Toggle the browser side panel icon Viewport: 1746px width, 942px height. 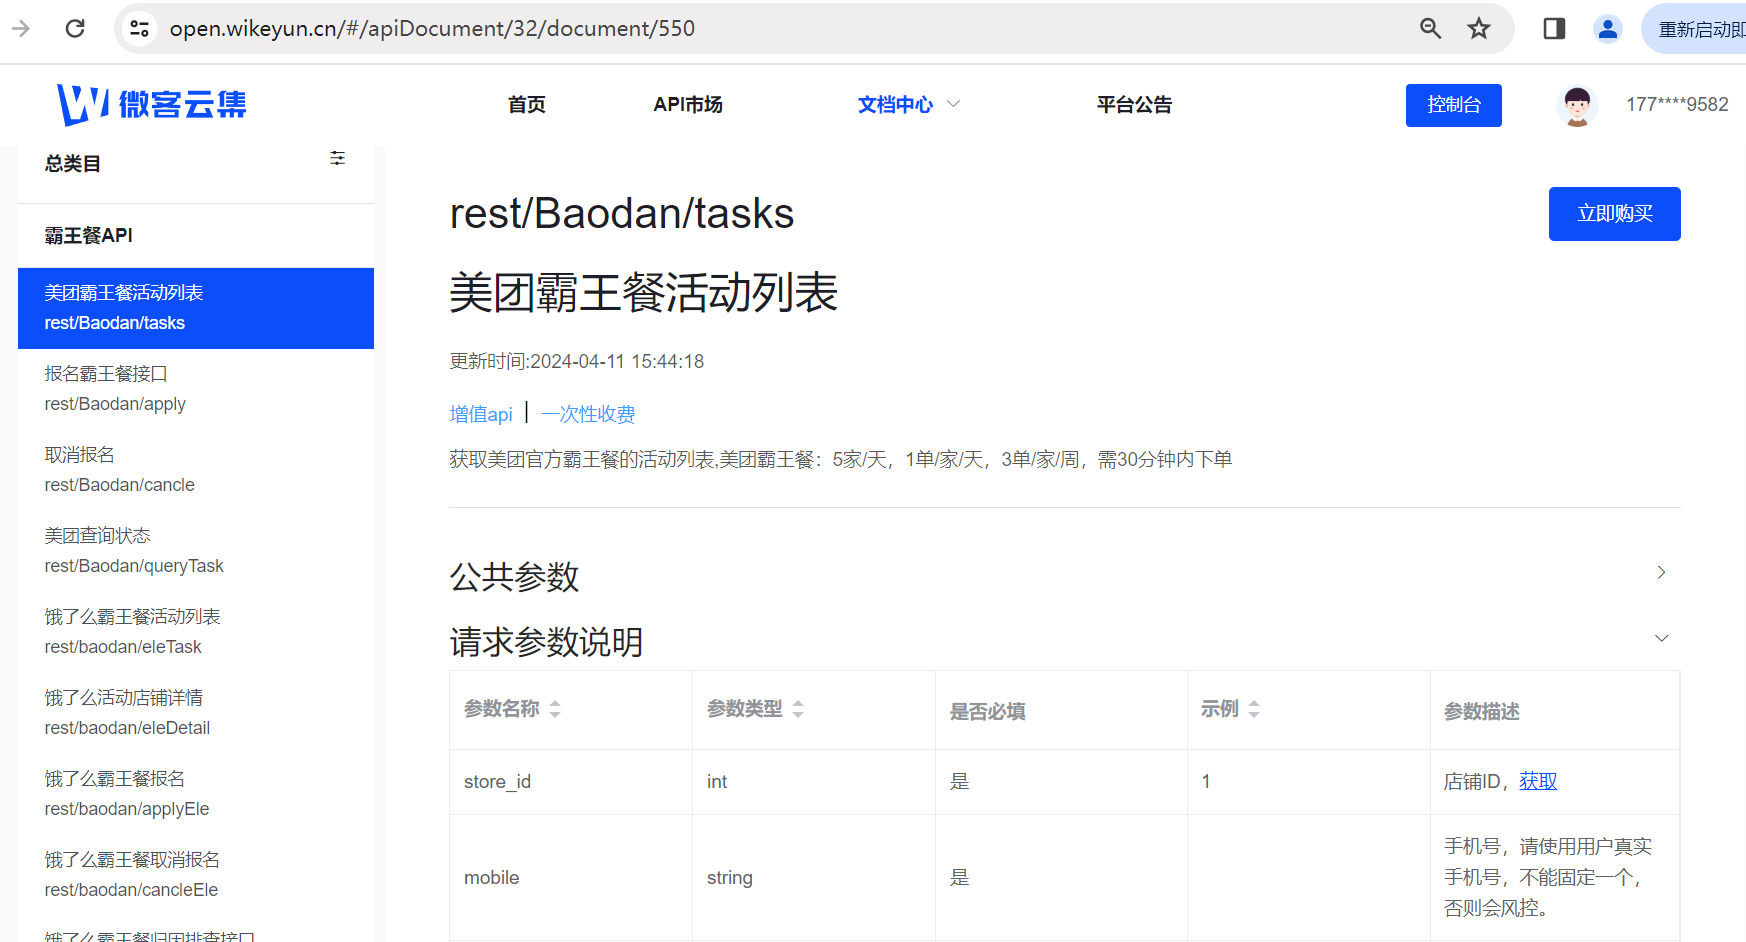click(x=1554, y=28)
